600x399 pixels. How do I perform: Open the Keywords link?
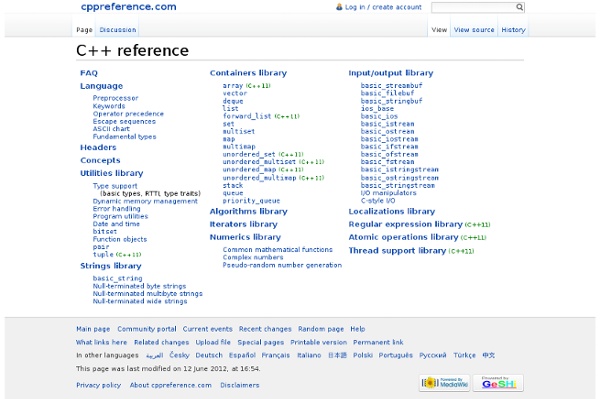[109, 106]
